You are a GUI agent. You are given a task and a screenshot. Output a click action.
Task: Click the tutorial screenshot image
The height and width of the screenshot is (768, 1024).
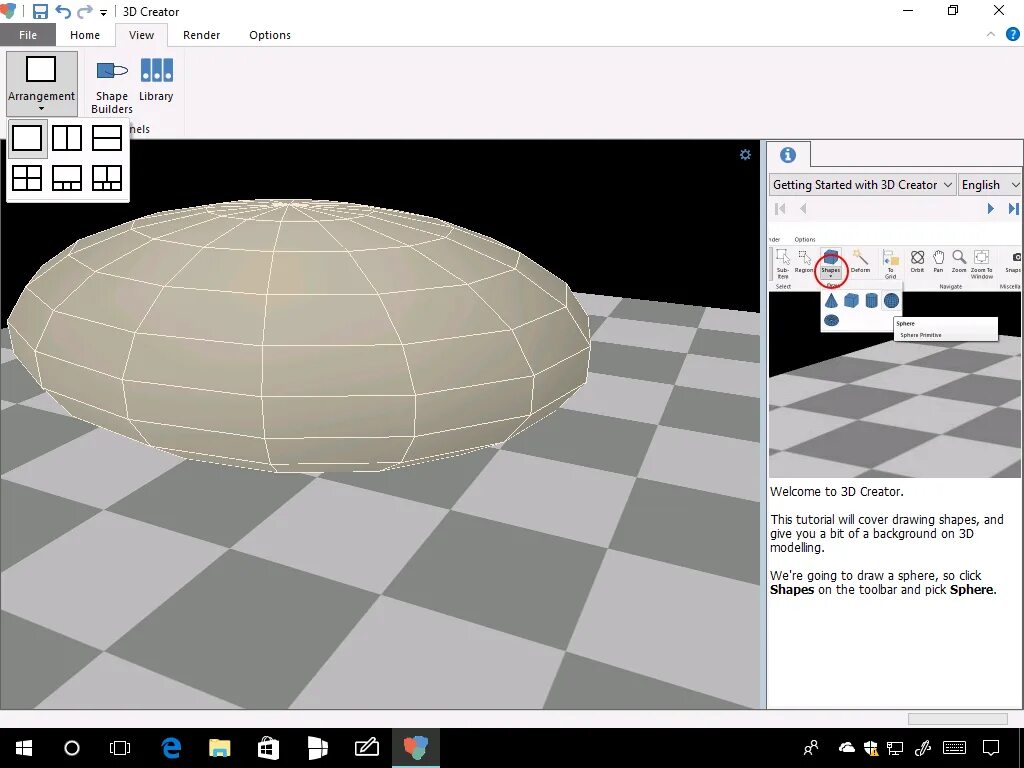(x=895, y=355)
